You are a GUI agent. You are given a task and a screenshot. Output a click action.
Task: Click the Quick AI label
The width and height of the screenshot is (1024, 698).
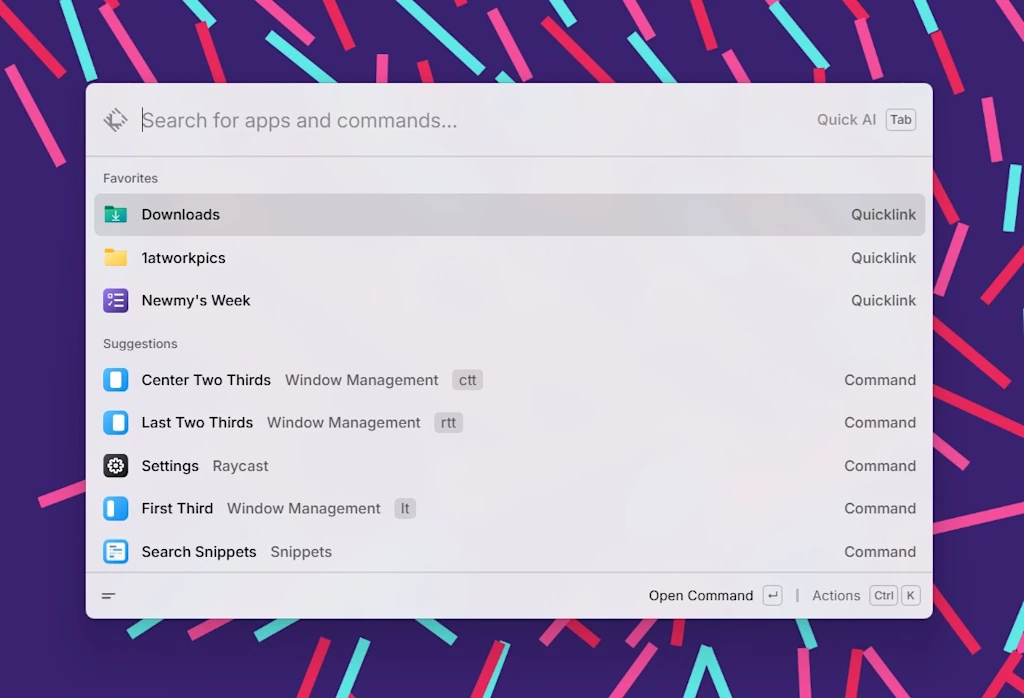click(x=845, y=119)
